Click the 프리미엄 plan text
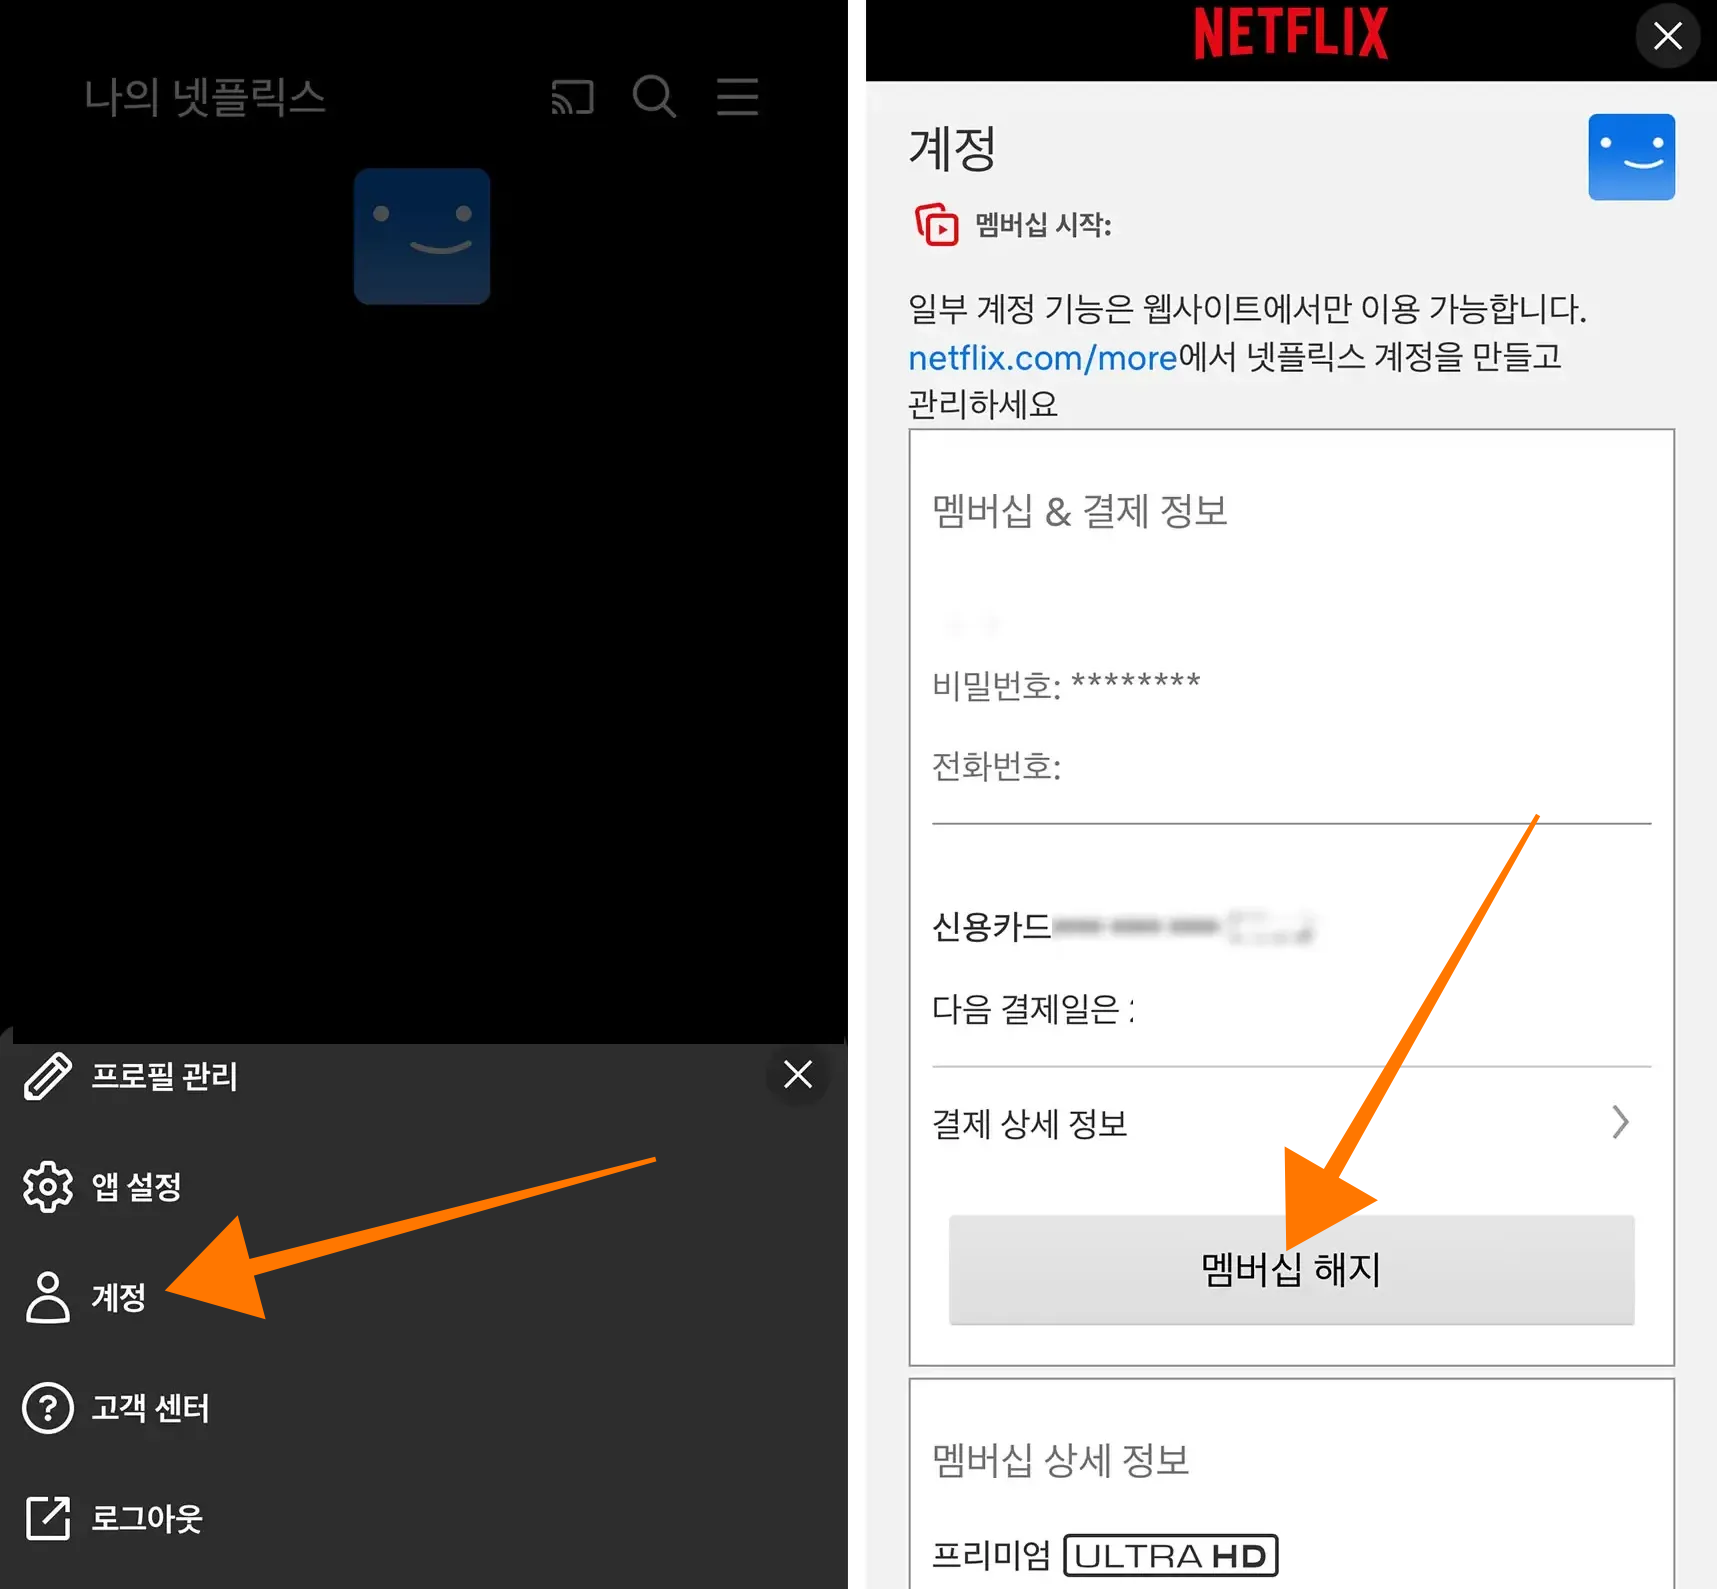1717x1589 pixels. (x=991, y=1555)
